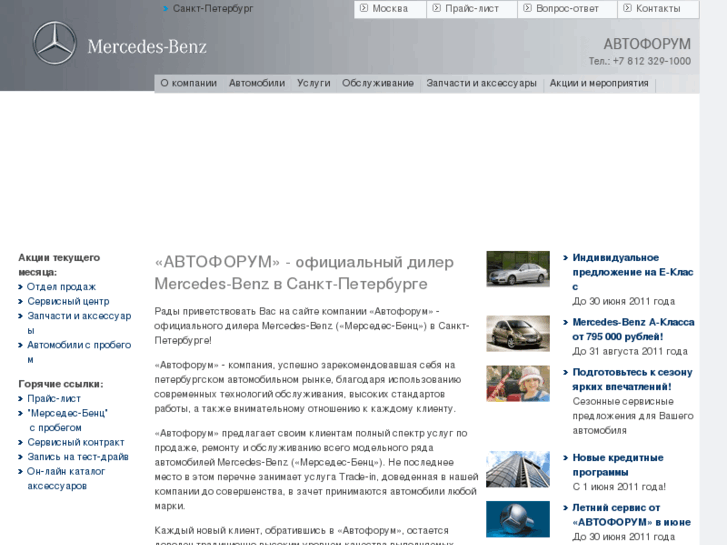The height and width of the screenshot is (545, 727).
Task: Click arrow bullet beside sidebar Прайс-лист
Action: coord(20,399)
